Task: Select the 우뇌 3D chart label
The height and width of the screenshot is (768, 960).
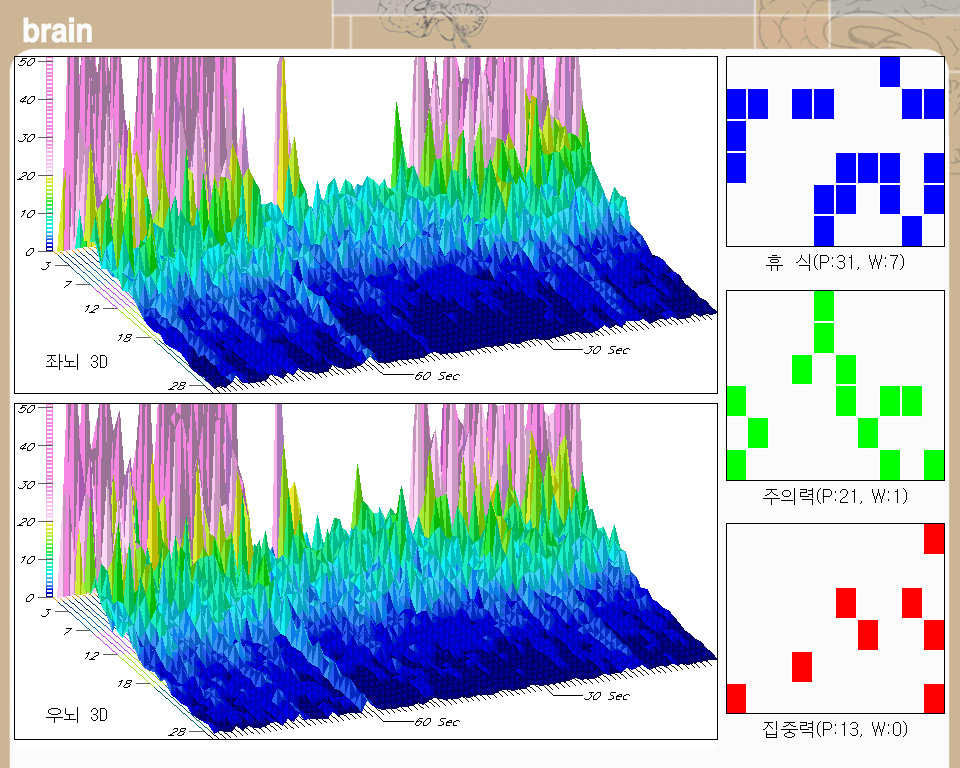Action: 76,715
